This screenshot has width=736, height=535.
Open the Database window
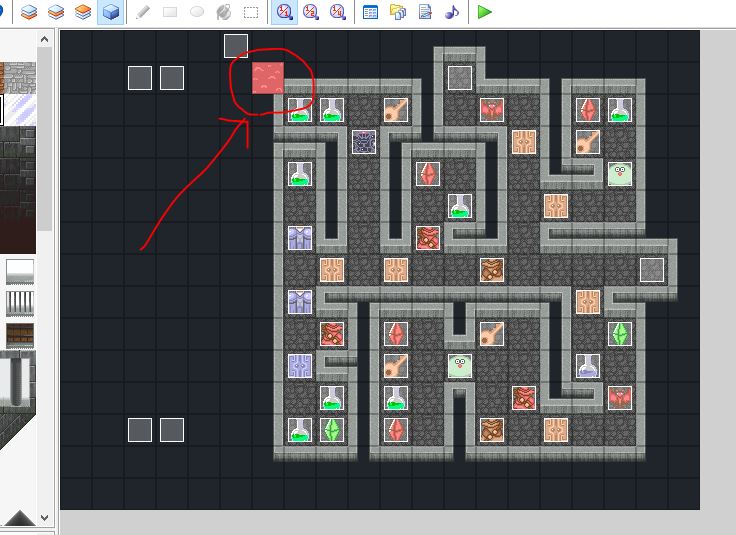[371, 12]
